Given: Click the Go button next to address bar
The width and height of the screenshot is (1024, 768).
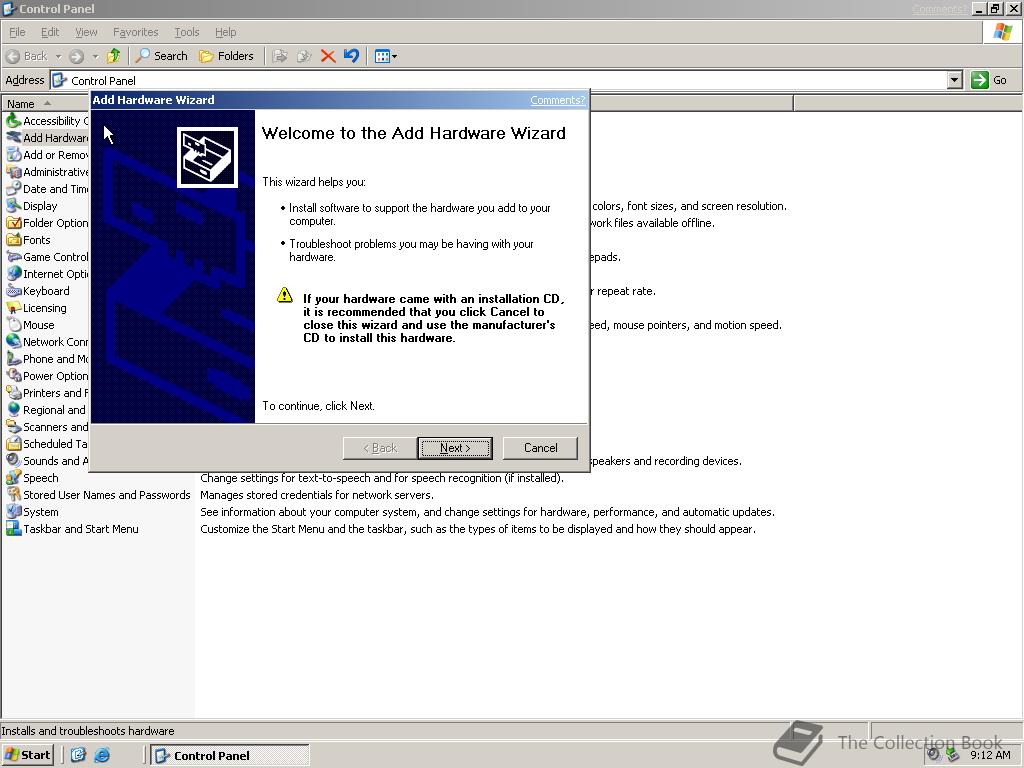Looking at the screenshot, I should [989, 80].
